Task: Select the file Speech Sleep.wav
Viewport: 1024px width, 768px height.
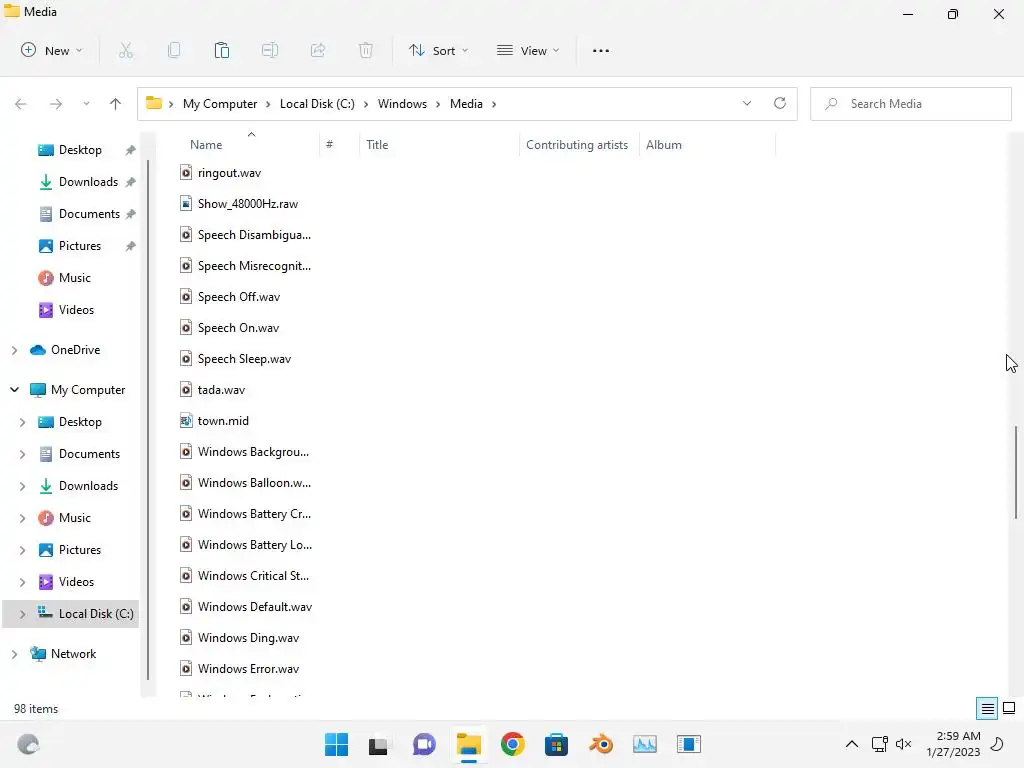Action: pyautogui.click(x=244, y=359)
